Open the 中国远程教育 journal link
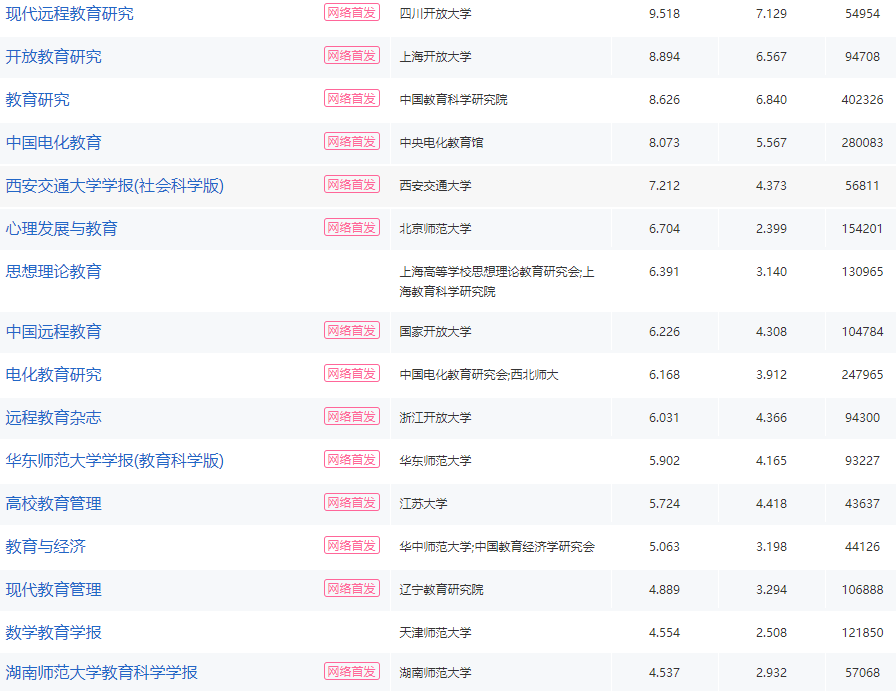The image size is (896, 691). (54, 331)
